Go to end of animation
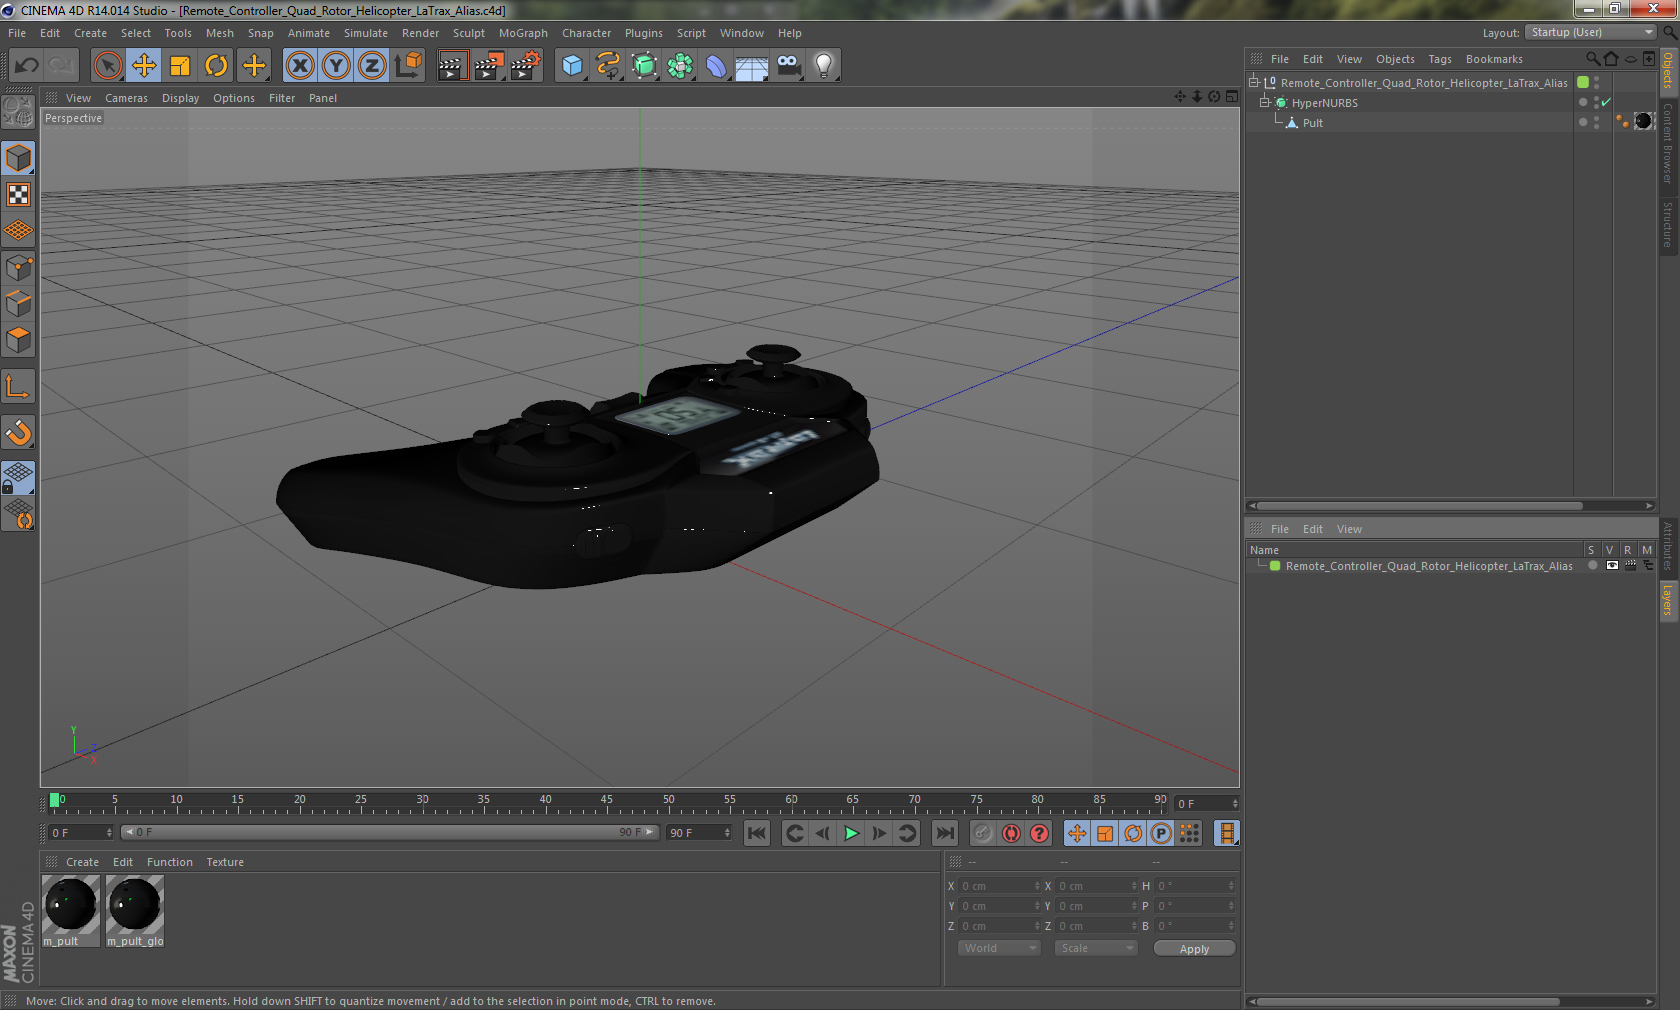Image resolution: width=1680 pixels, height=1010 pixels. click(944, 833)
